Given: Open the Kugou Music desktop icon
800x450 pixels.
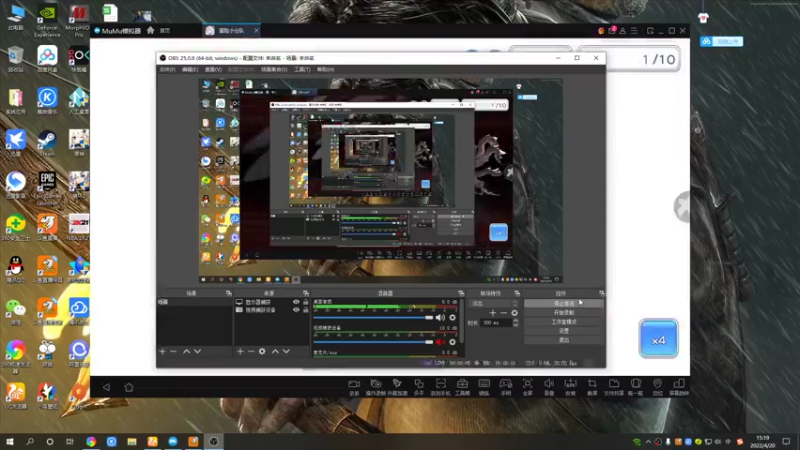Looking at the screenshot, I should point(47,101).
